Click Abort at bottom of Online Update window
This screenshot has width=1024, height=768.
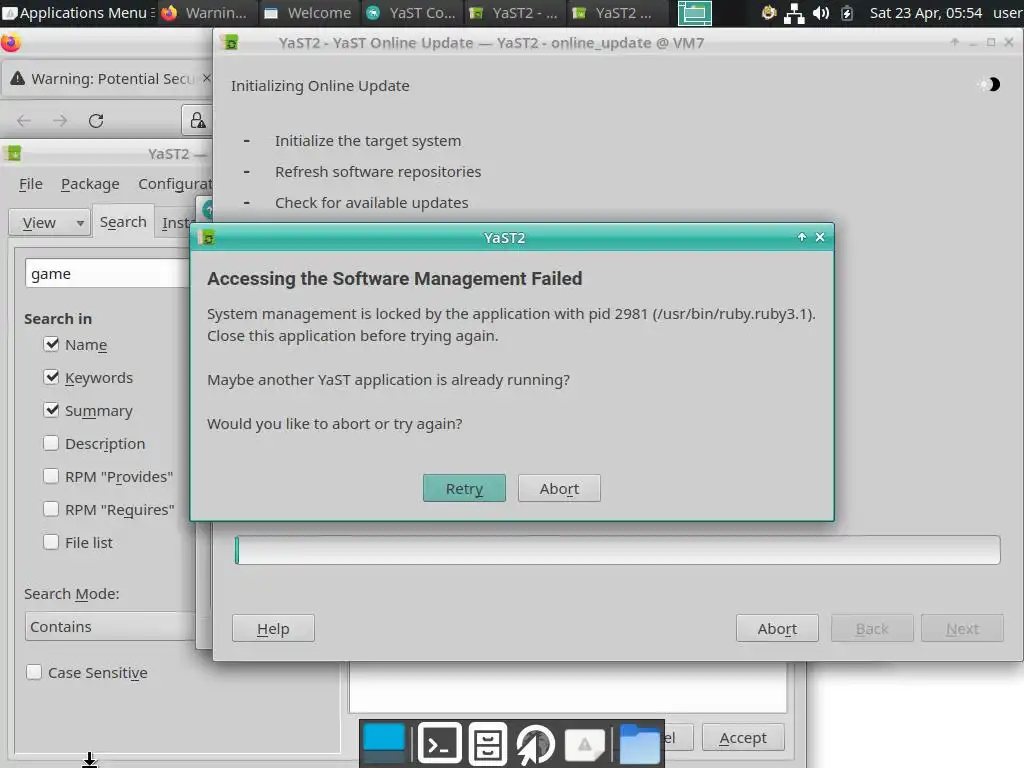click(777, 628)
